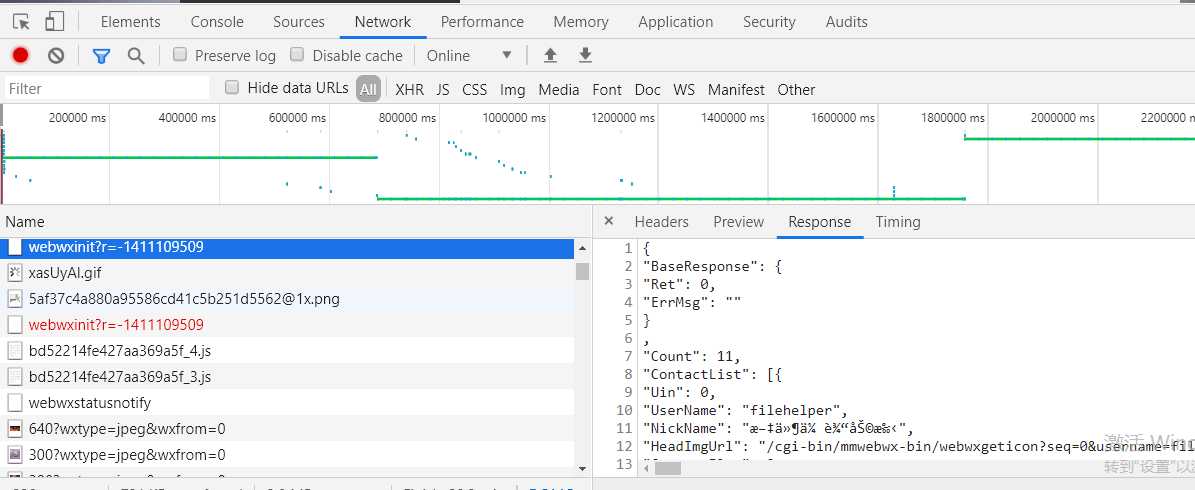The image size is (1195, 490).
Task: Open the Online throttling dropdown
Action: pyautogui.click(x=469, y=56)
